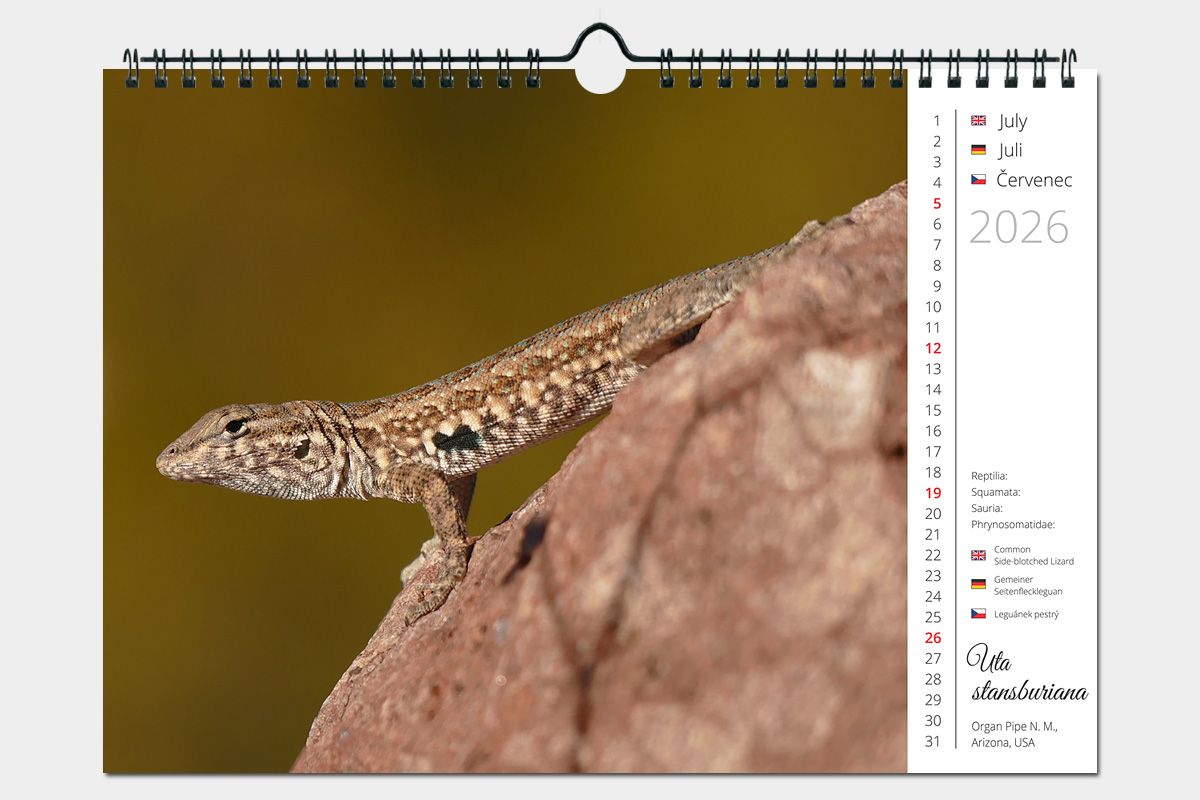Image resolution: width=1200 pixels, height=800 pixels.
Task: Select day 24 in the date column
Action: (x=933, y=596)
